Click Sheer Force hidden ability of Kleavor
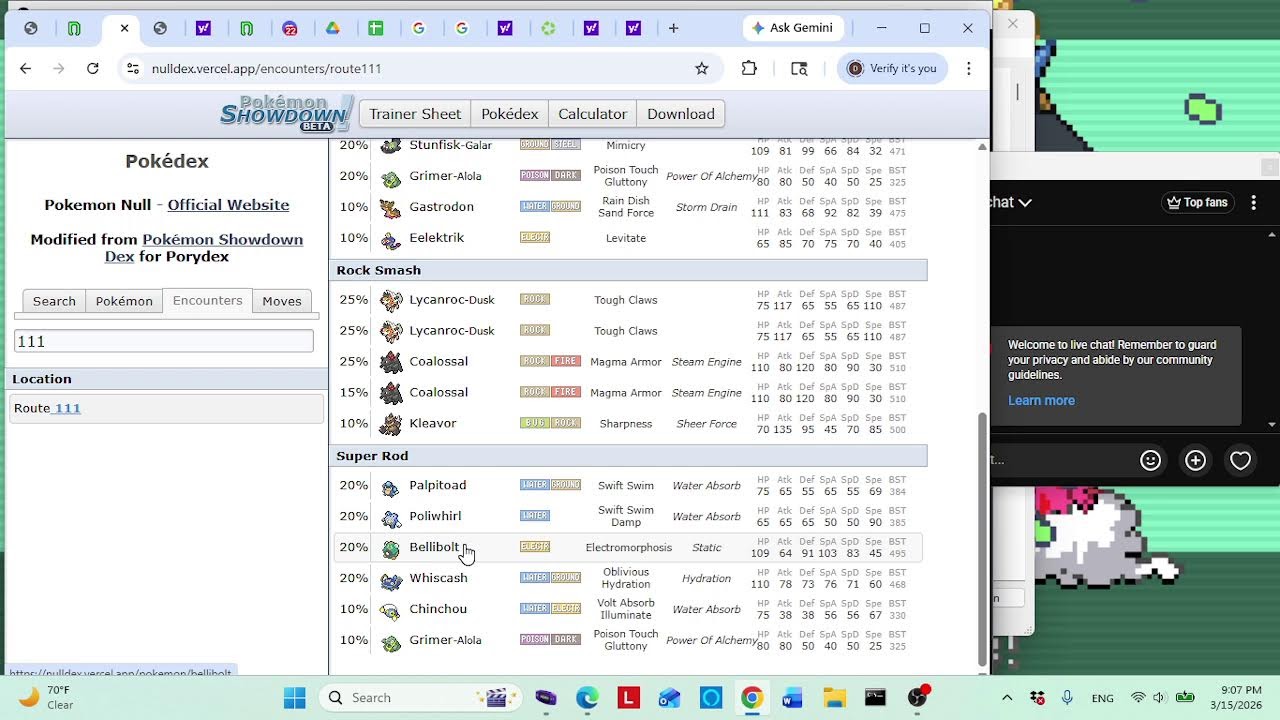Viewport: 1280px width, 720px height. [x=706, y=424]
